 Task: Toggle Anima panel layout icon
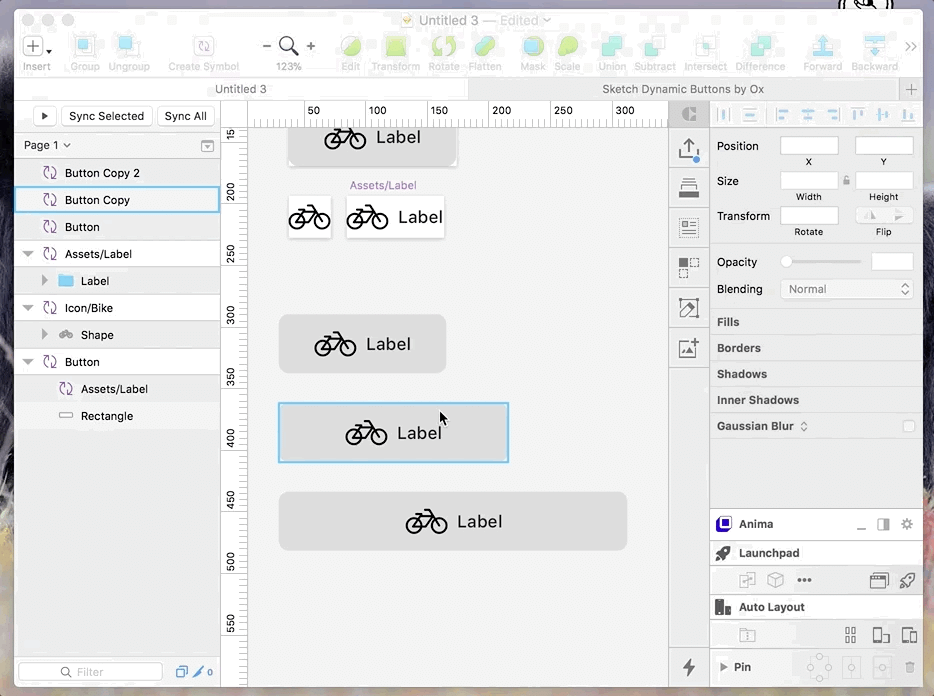883,524
